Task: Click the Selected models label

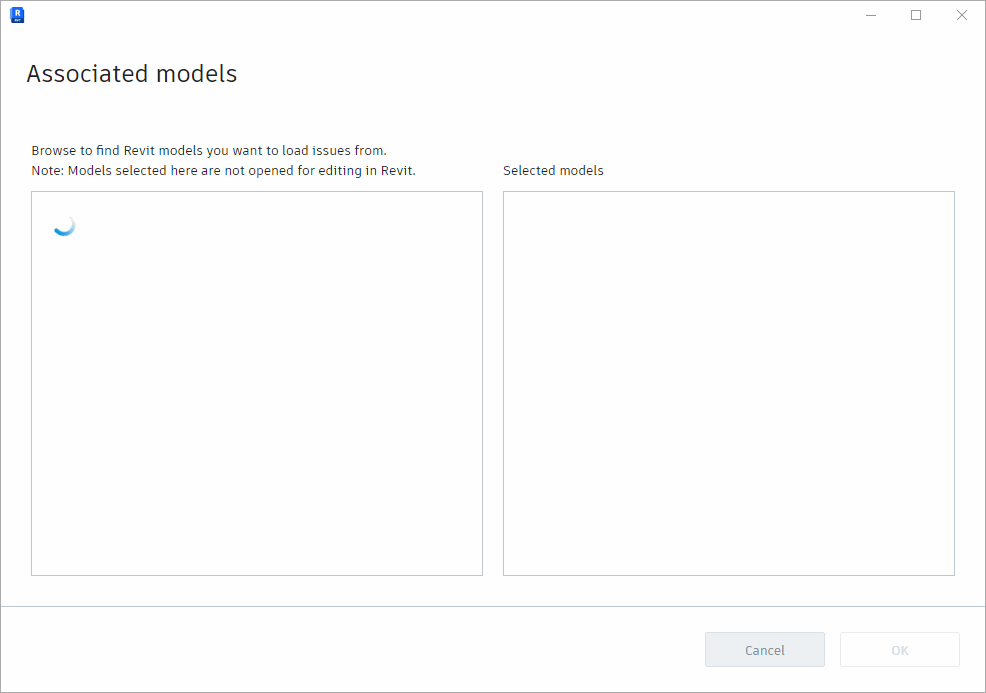Action: click(553, 170)
